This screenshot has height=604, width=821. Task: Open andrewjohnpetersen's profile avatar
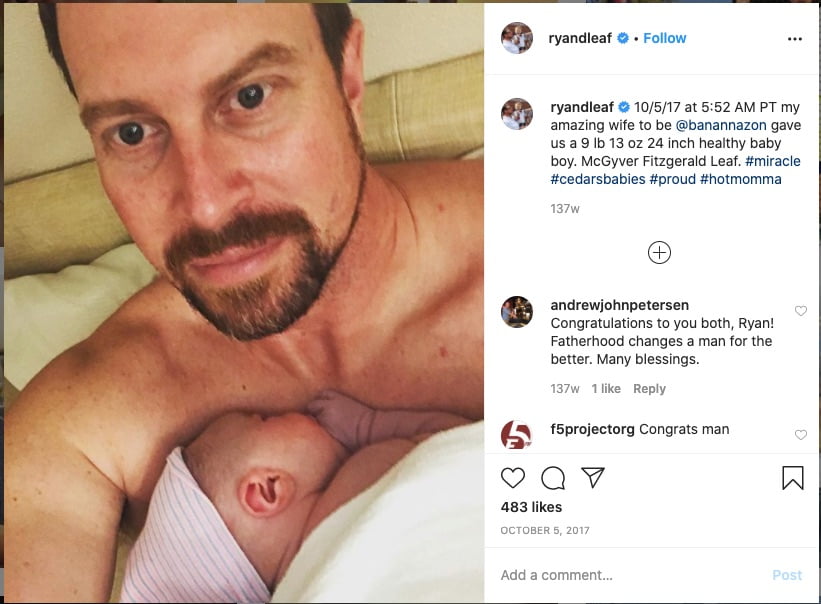coord(517,312)
